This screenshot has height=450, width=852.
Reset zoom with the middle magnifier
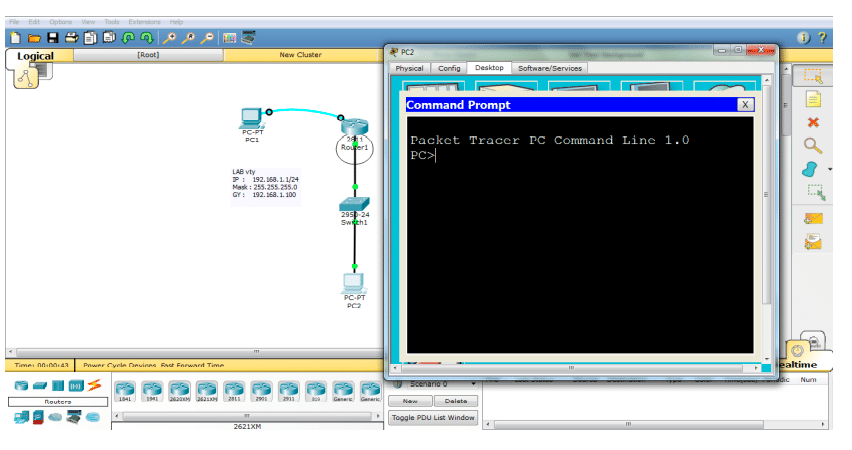(x=189, y=38)
